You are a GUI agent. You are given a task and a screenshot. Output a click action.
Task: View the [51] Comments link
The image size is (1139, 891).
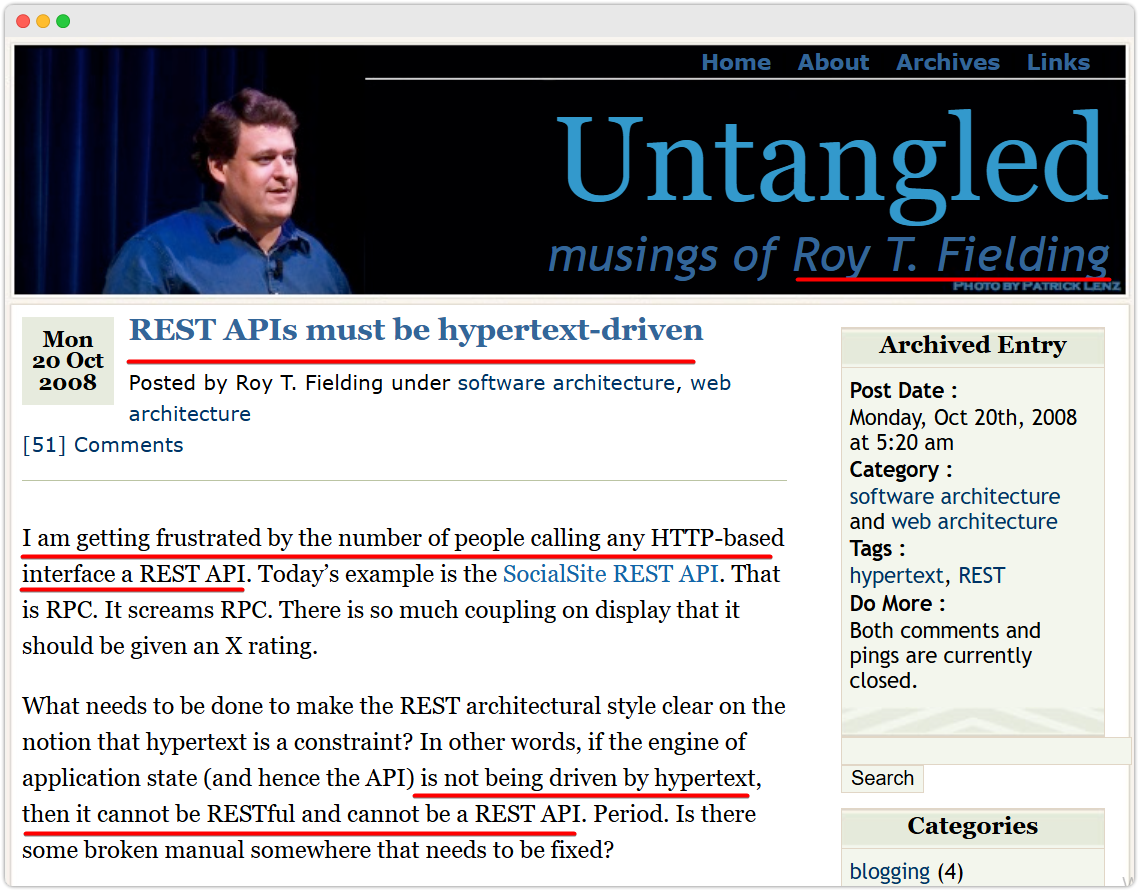(102, 444)
